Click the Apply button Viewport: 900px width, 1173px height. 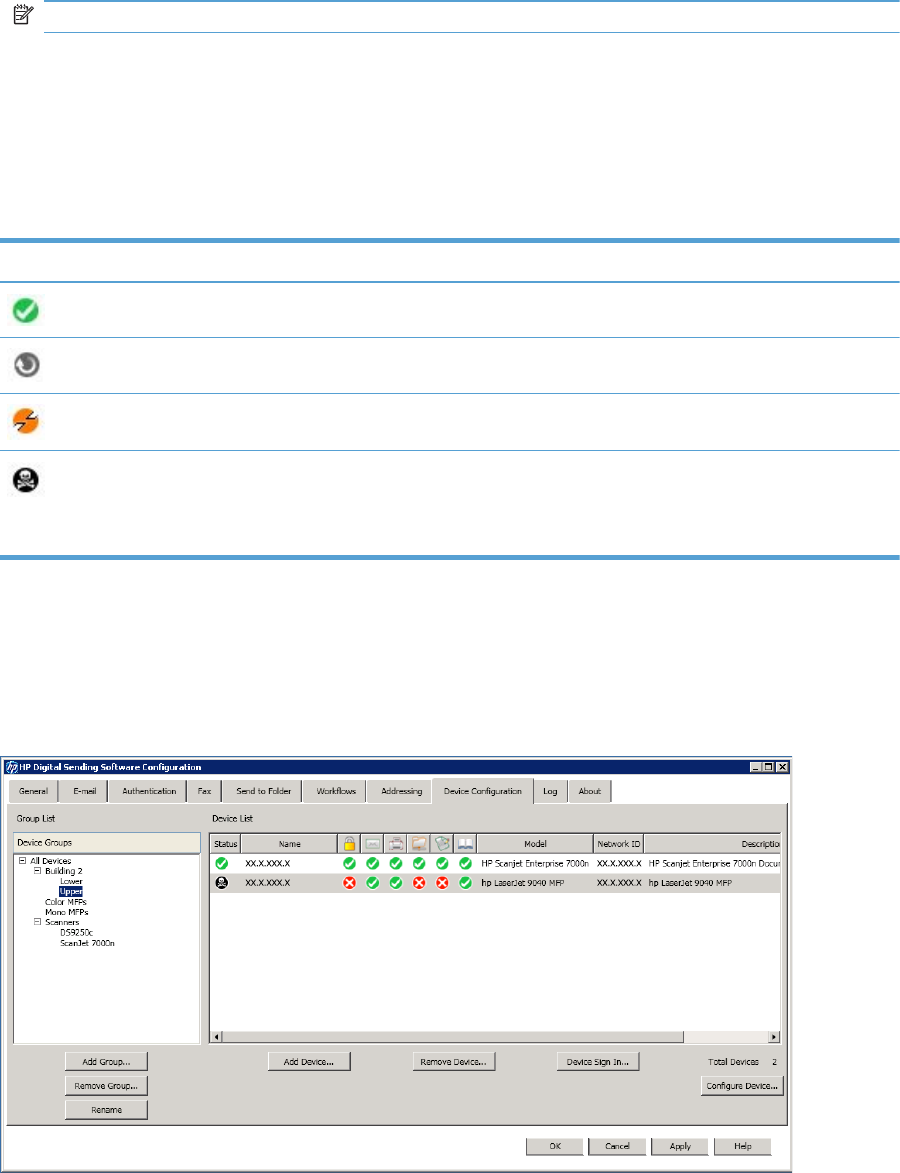pyautogui.click(x=680, y=1146)
